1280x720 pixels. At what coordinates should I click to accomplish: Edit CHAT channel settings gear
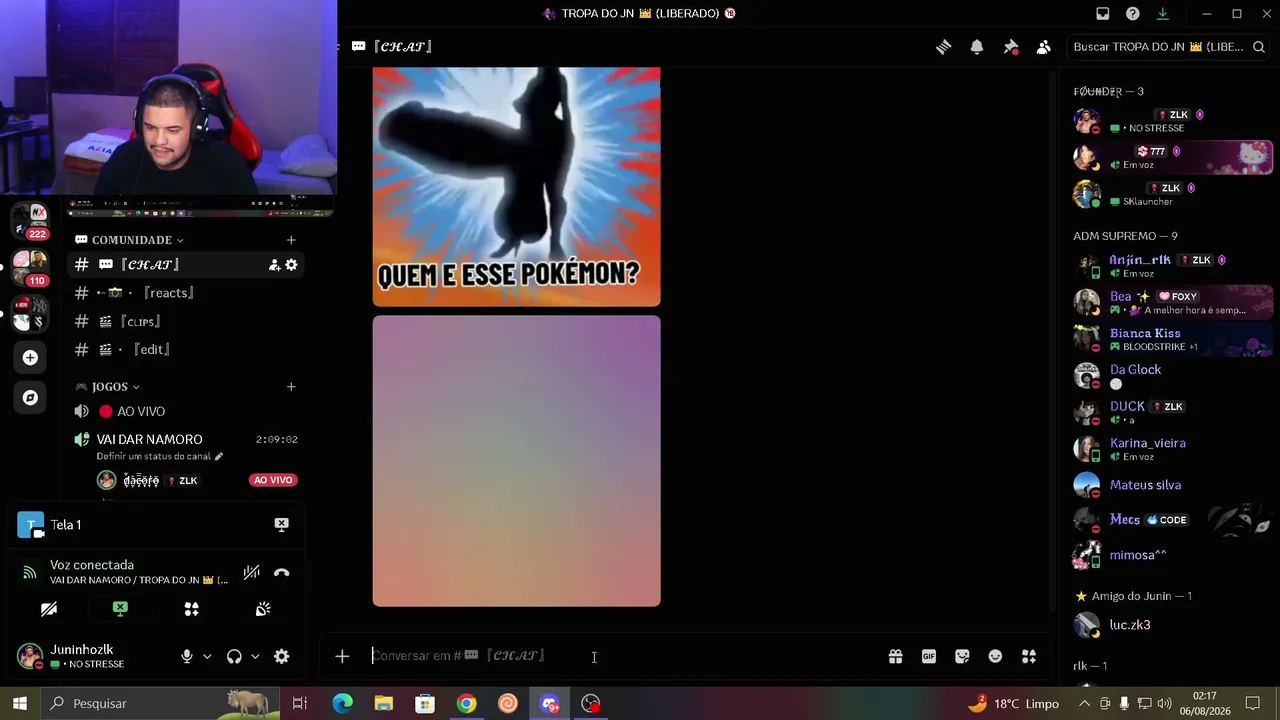point(291,265)
